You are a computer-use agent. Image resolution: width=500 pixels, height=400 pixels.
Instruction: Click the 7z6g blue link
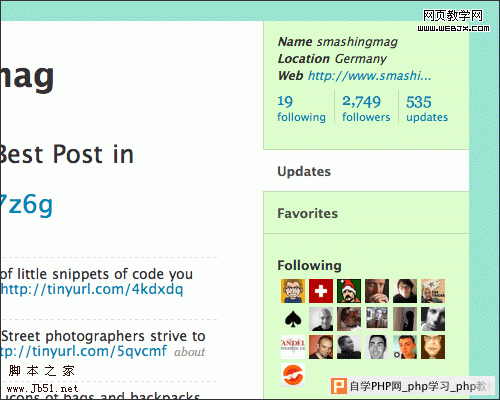[26, 204]
